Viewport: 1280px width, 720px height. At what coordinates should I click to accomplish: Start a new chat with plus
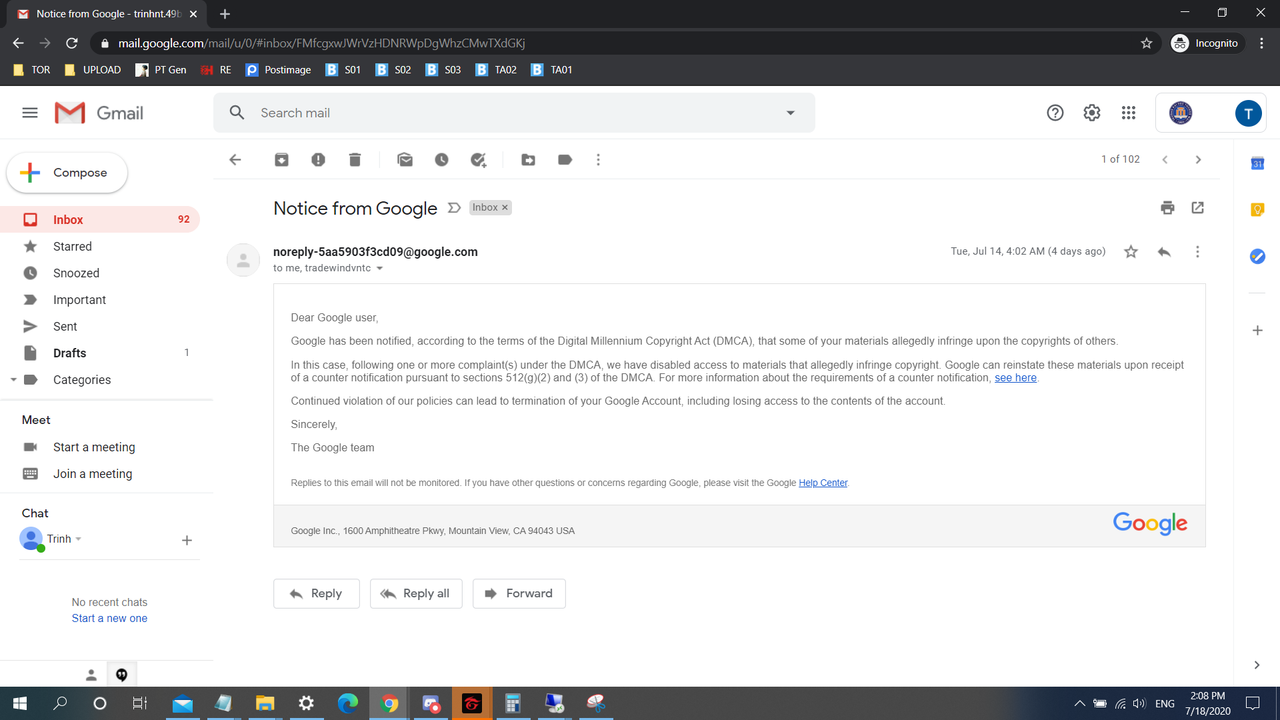click(x=186, y=540)
